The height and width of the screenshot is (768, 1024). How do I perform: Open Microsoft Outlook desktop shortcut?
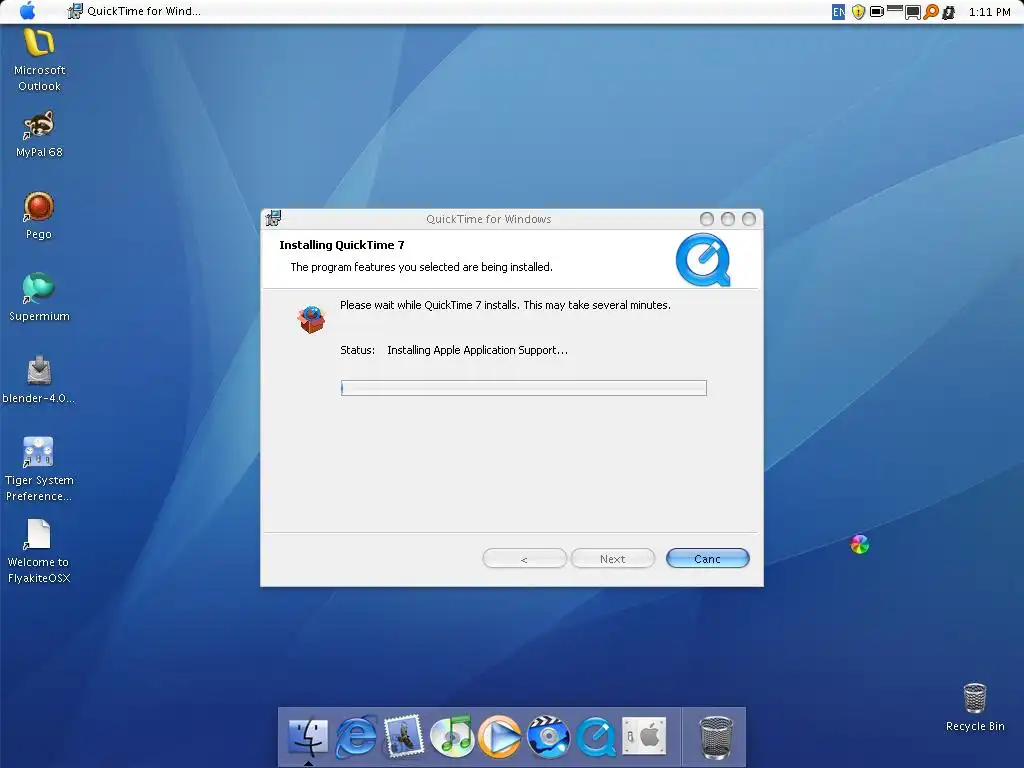(39, 60)
